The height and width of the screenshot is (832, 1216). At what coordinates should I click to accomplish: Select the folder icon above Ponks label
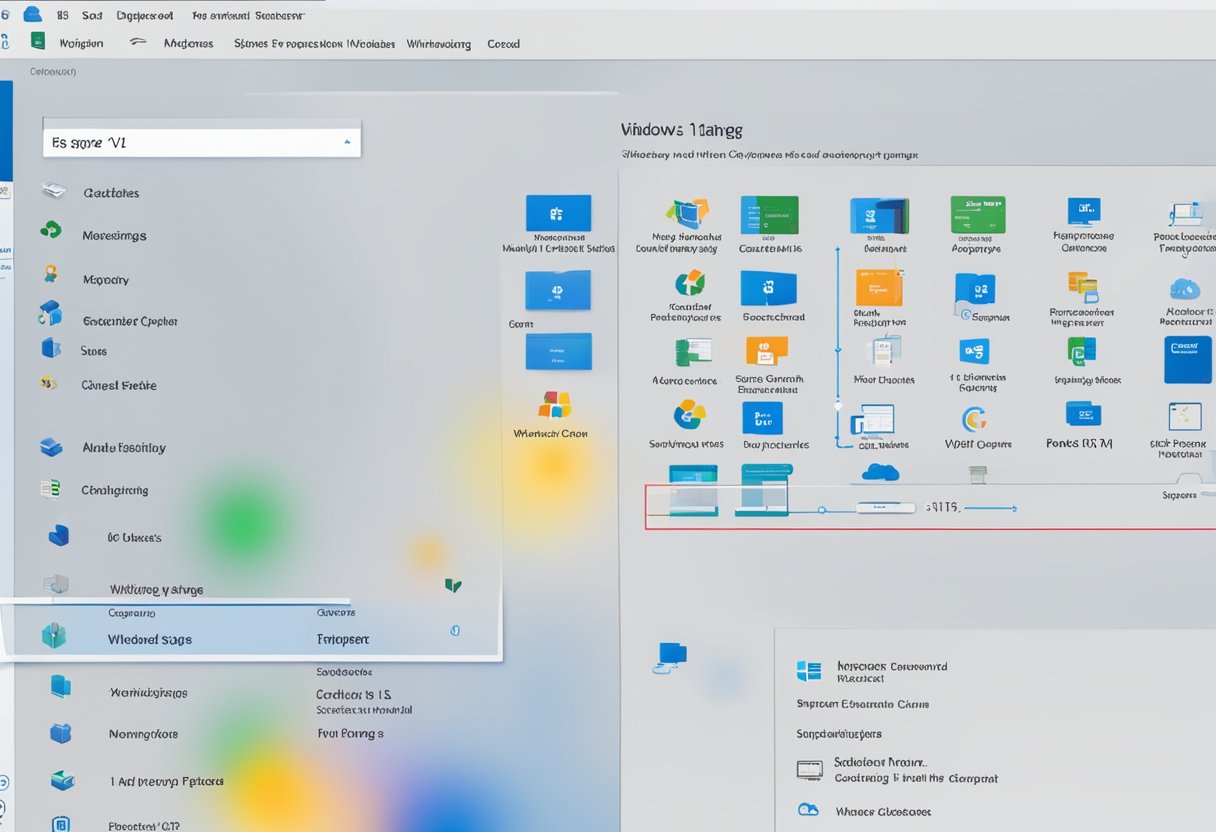point(1083,414)
